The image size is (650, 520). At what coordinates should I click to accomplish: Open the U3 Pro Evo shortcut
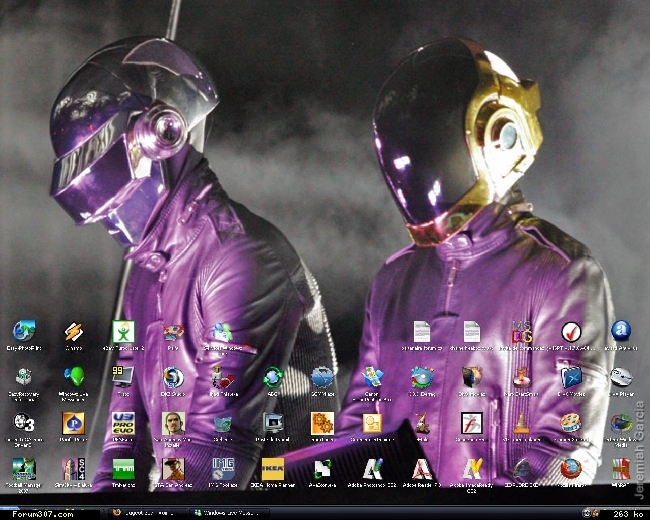123,423
